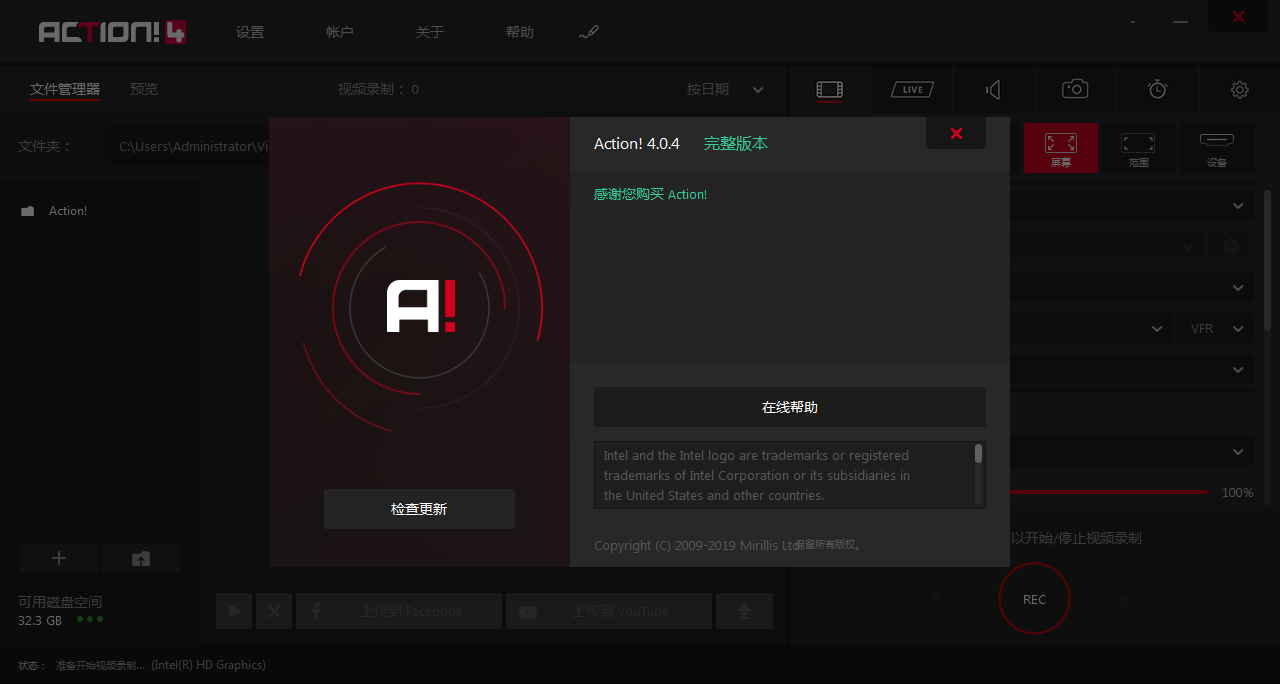1280x684 pixels.
Task: Upload to Facebook button
Action: [x=399, y=611]
